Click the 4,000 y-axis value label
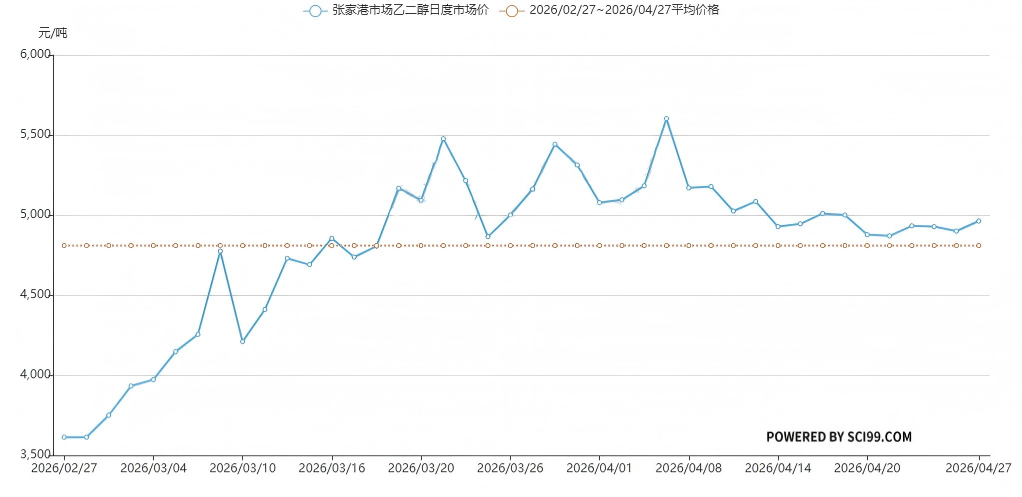Screen dimensions: 1022x497 (35, 375)
